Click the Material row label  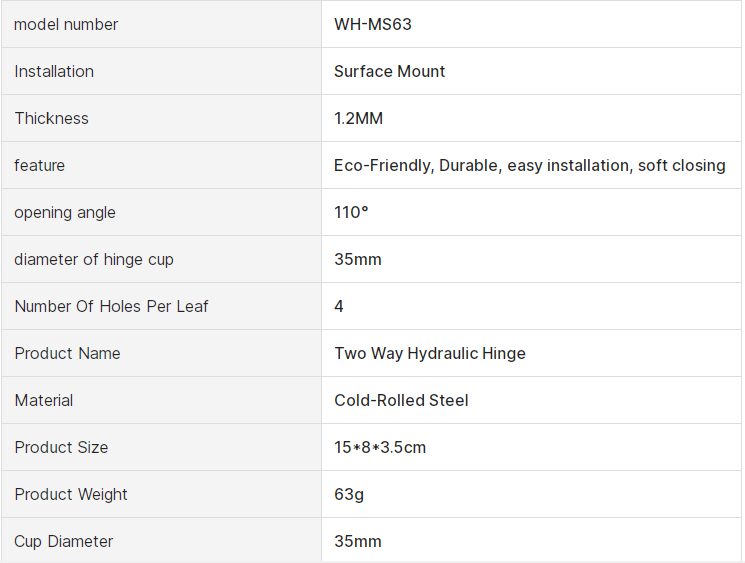[44, 400]
